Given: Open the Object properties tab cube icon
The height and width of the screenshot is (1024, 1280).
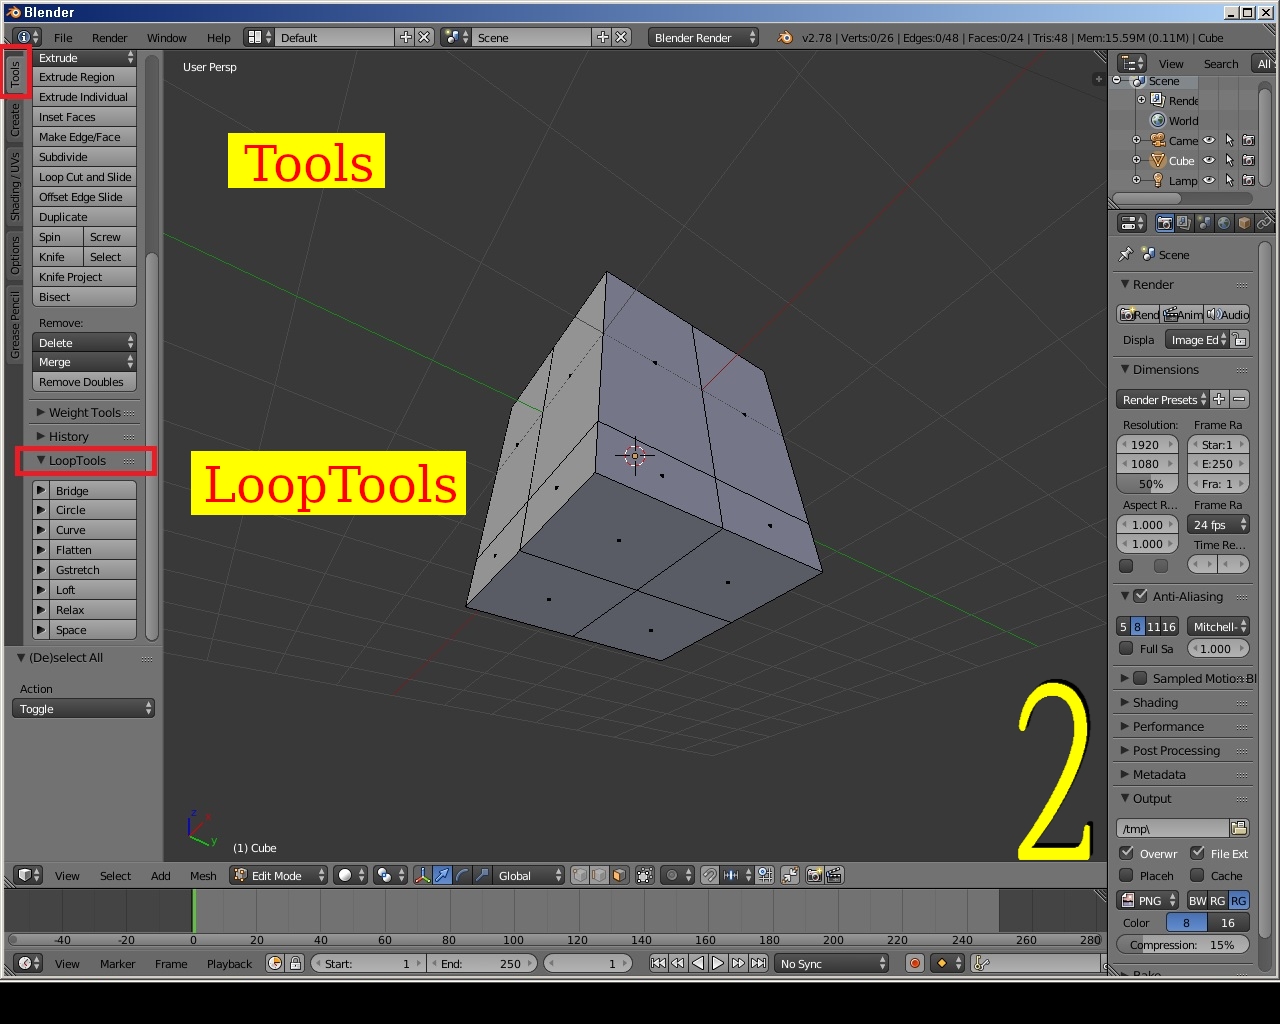Looking at the screenshot, I should 1244,223.
